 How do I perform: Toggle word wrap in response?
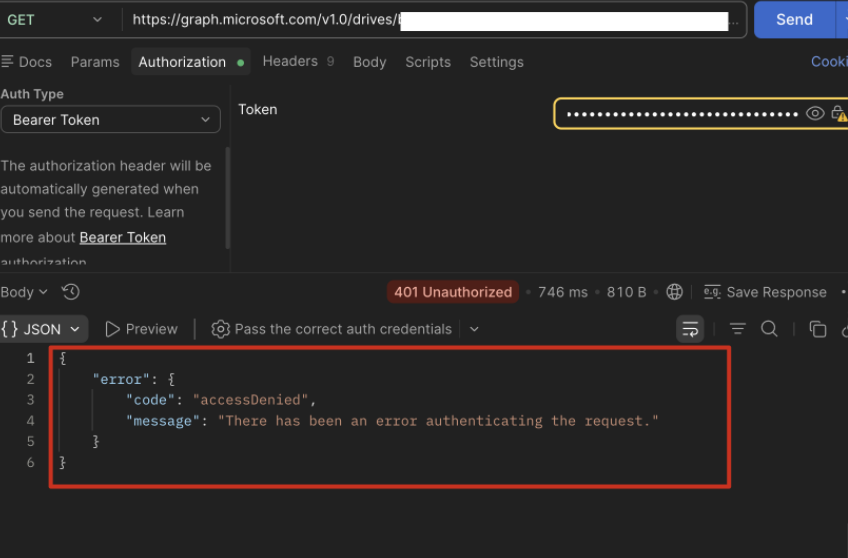click(690, 329)
